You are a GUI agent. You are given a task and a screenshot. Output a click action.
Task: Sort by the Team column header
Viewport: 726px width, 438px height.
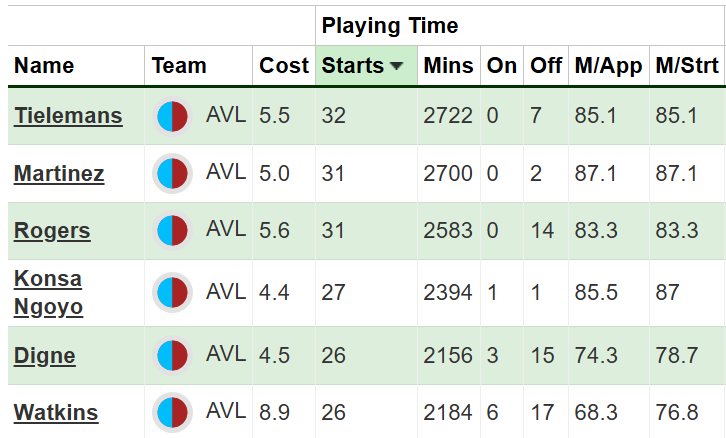point(179,65)
